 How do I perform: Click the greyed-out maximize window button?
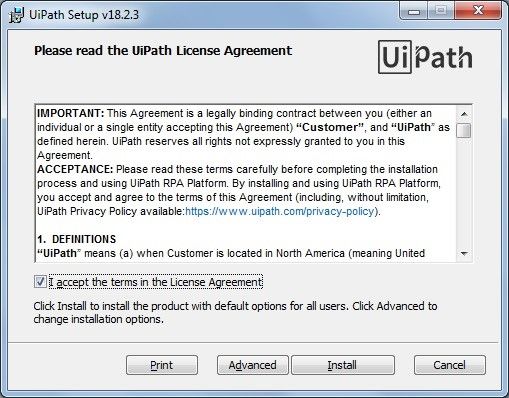pos(441,11)
